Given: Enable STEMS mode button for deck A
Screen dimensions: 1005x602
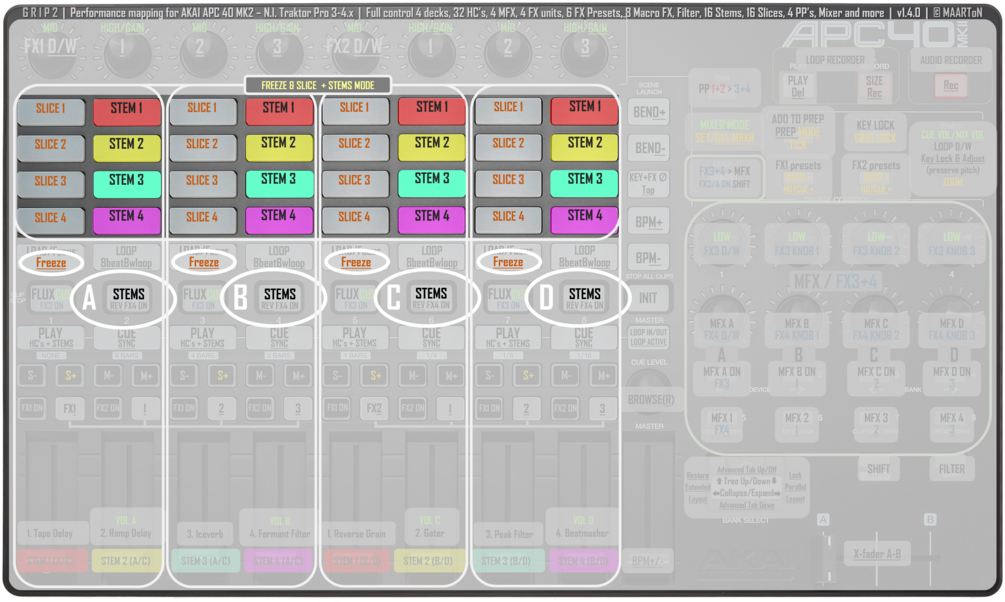Looking at the screenshot, I should pos(128,298).
